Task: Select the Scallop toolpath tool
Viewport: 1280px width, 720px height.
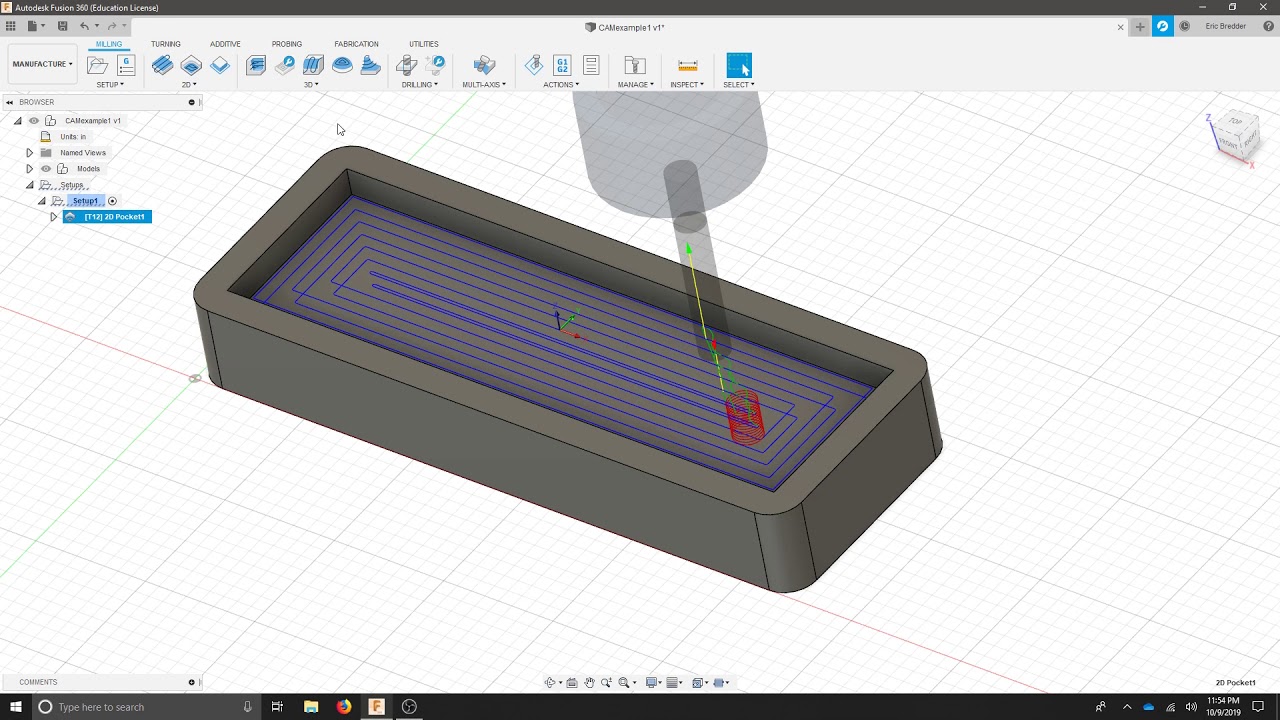Action: coord(371,66)
